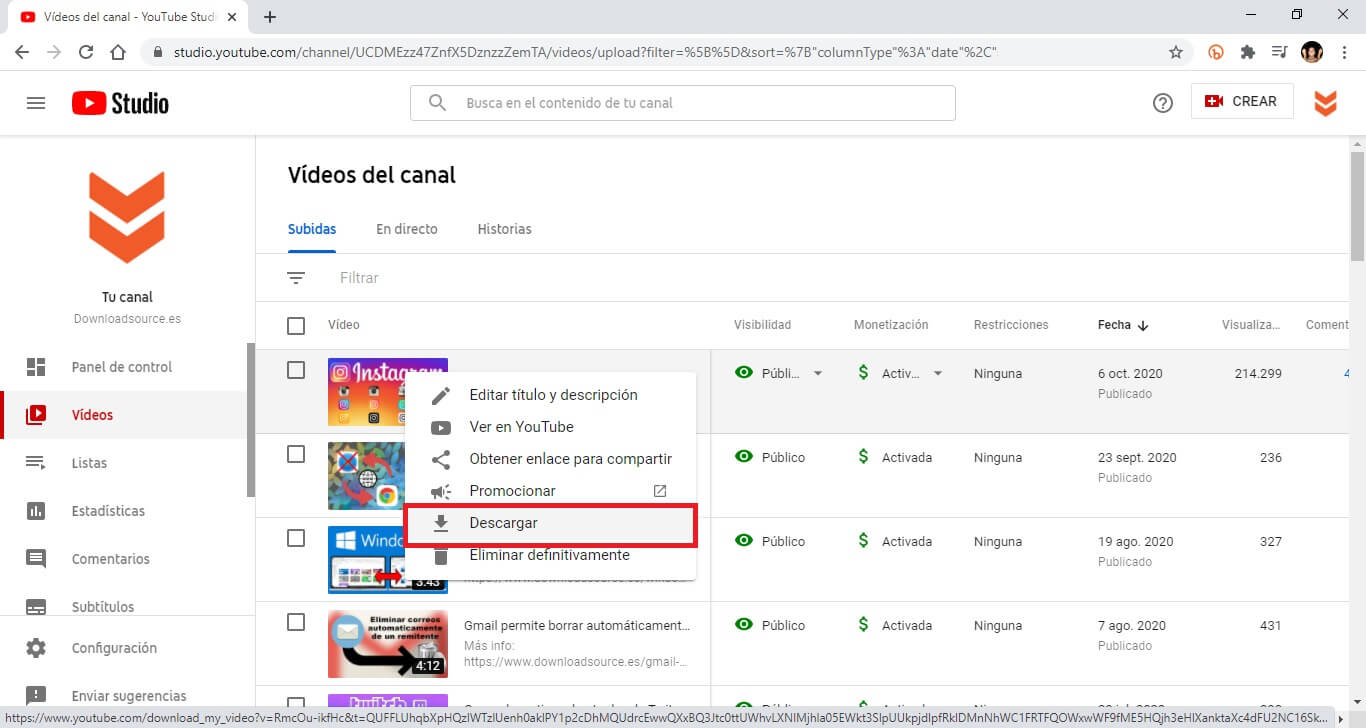Click Enviar sugerencias in sidebar
The image size is (1366, 728).
coord(127,695)
